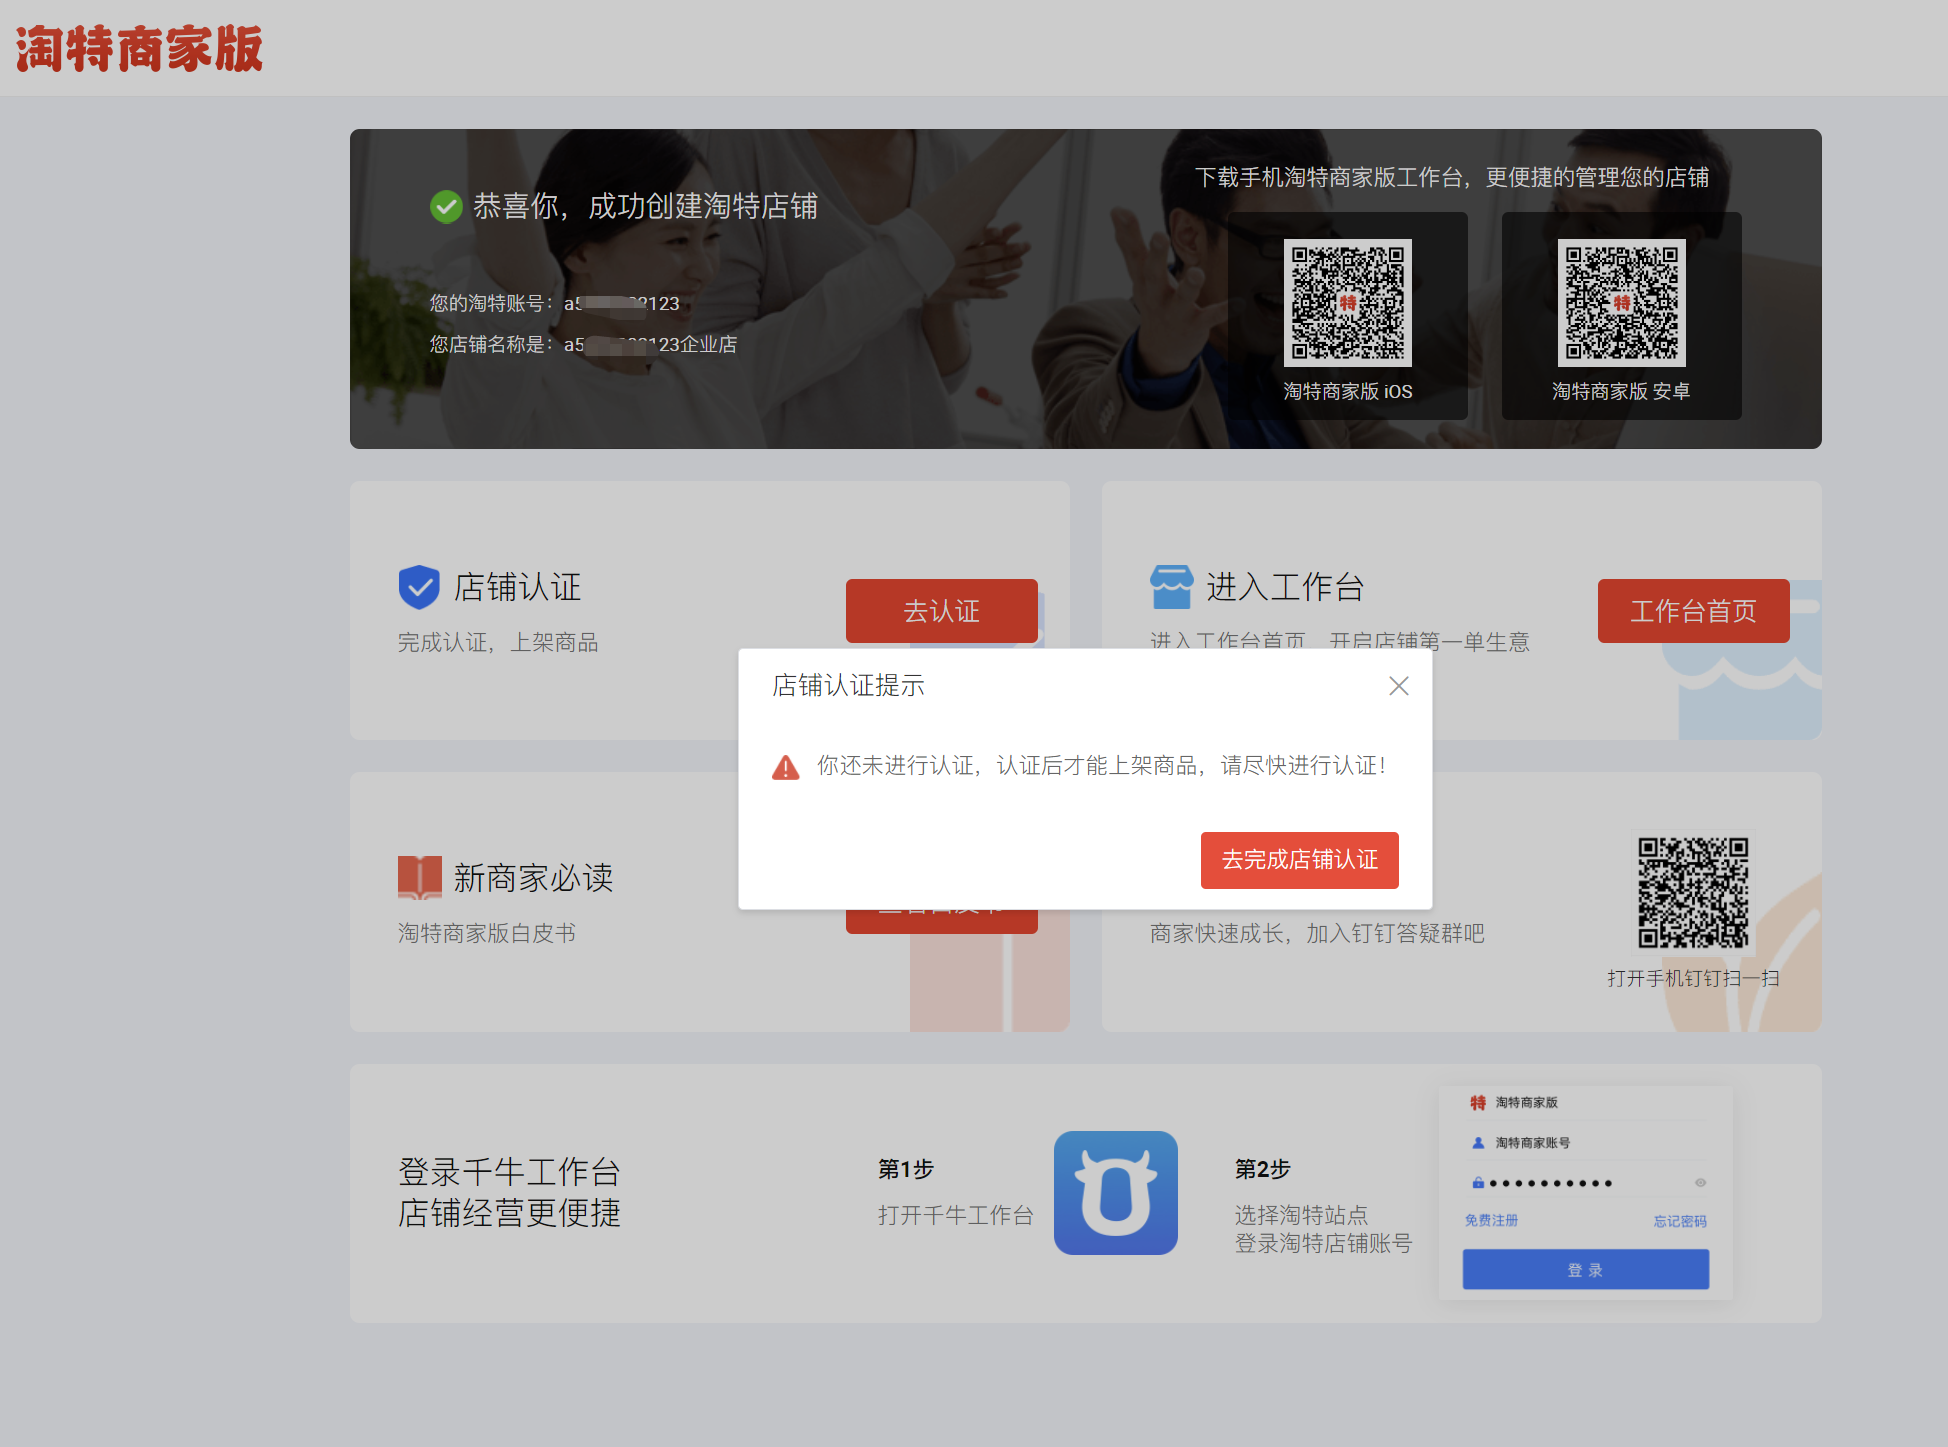Click the lock icon in password field
Image resolution: width=1948 pixels, height=1447 pixels.
[x=1478, y=1183]
